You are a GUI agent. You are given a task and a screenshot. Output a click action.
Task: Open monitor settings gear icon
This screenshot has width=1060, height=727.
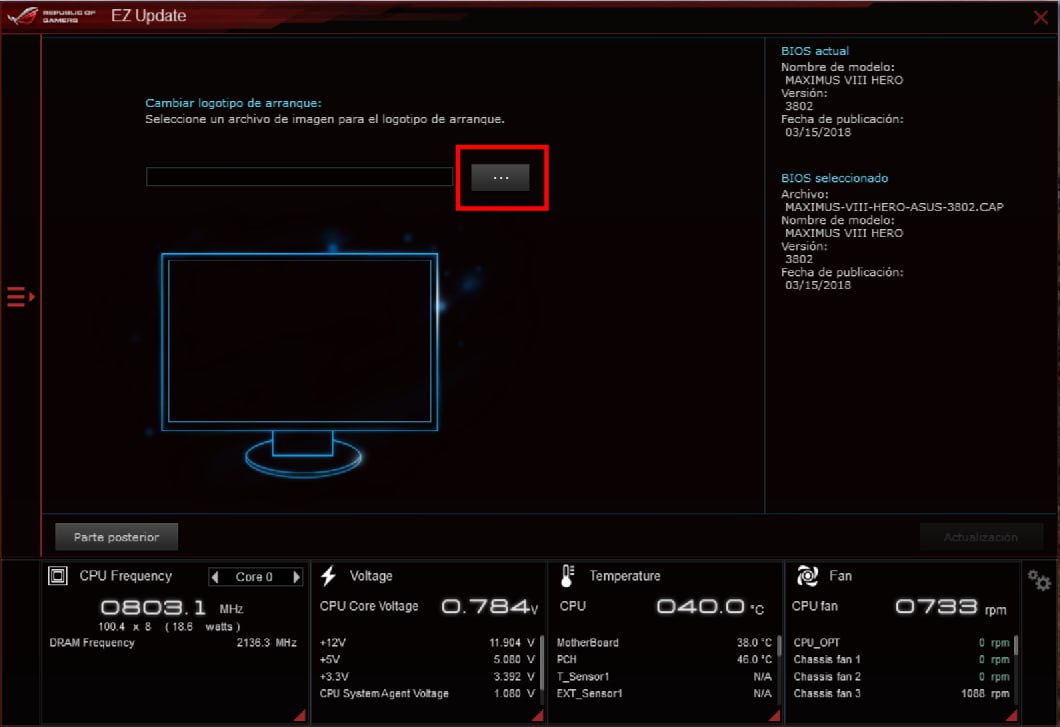pos(1039,580)
